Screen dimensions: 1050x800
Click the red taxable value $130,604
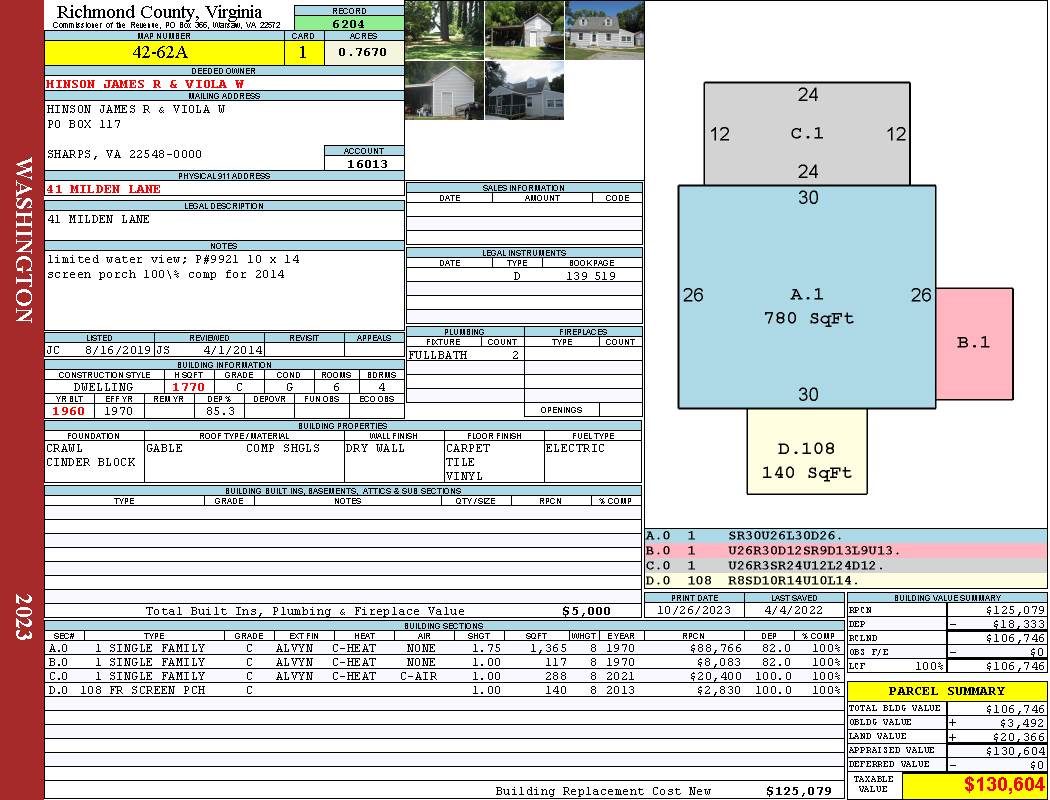974,786
